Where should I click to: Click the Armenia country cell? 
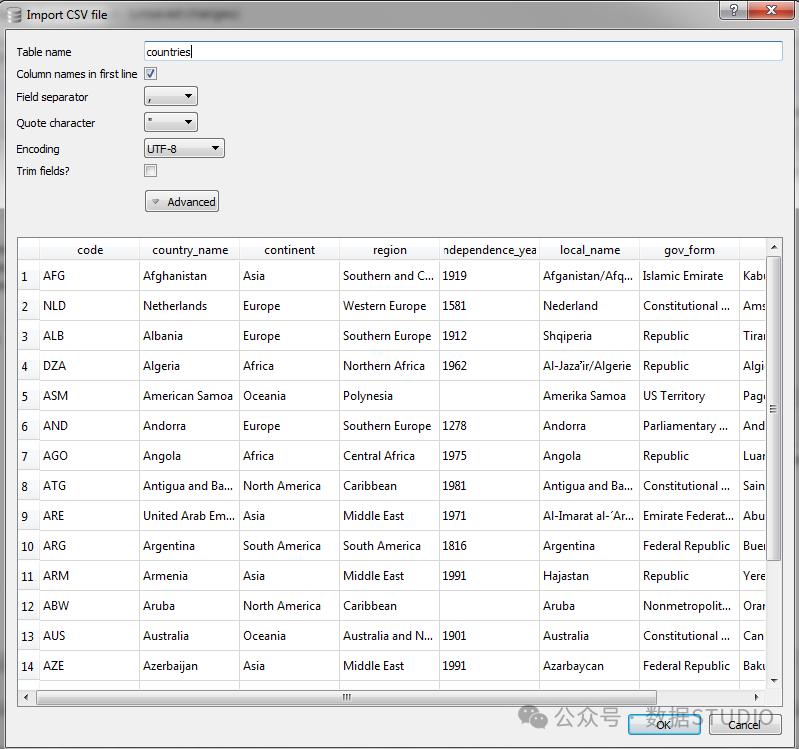tap(190, 576)
